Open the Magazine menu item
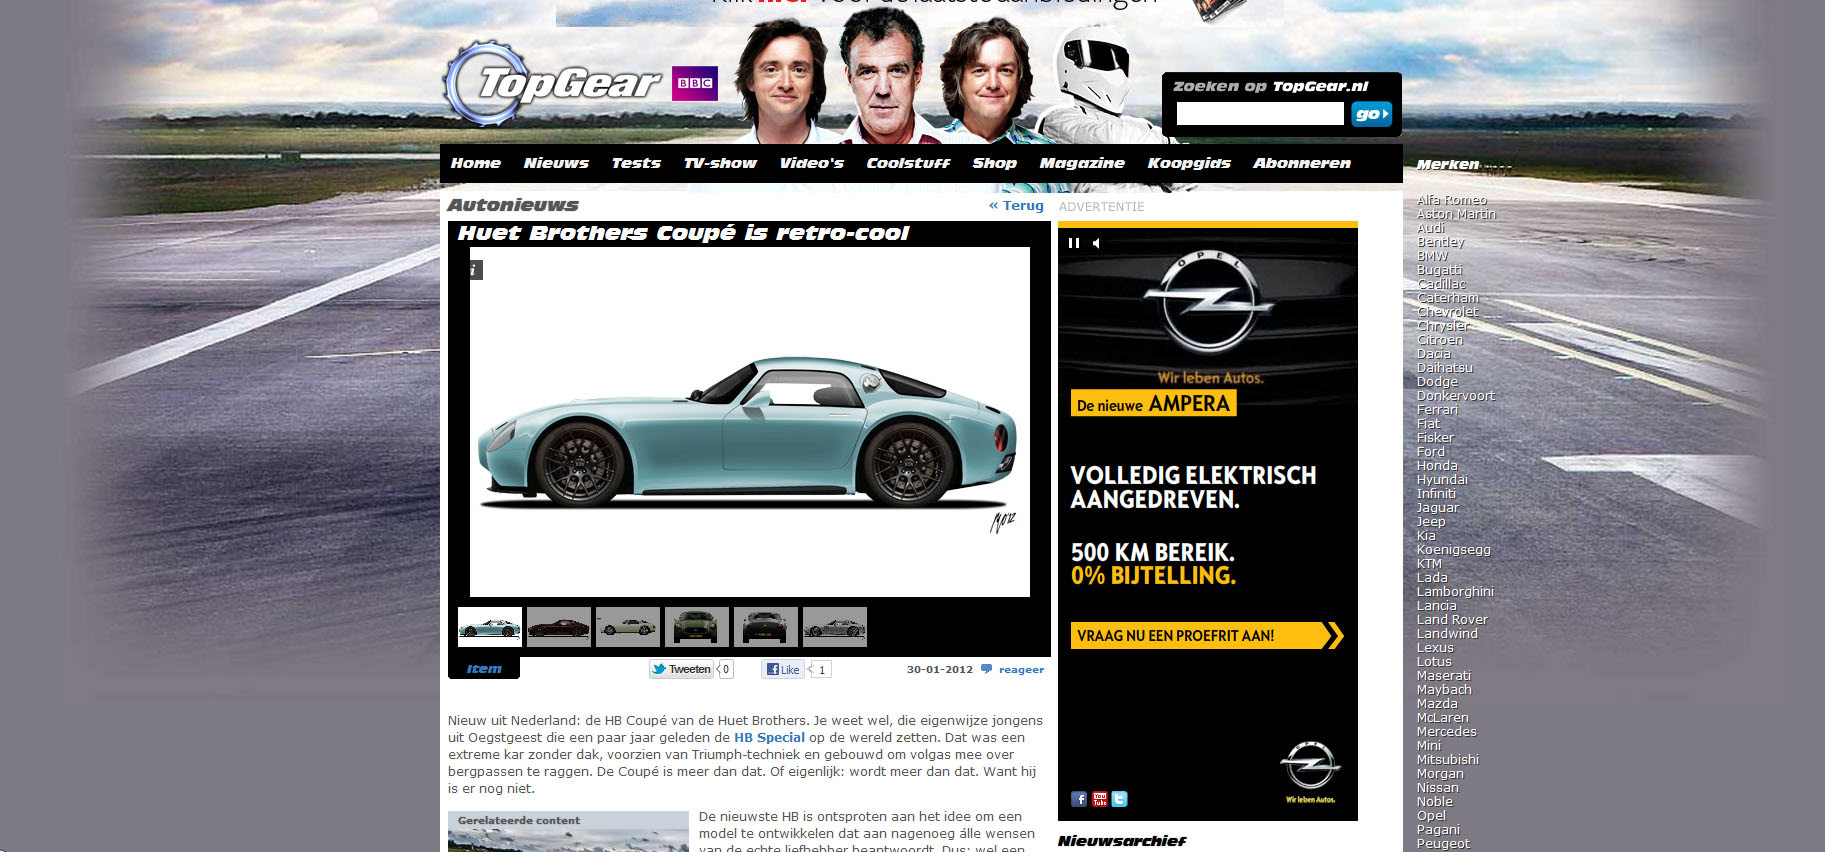Screen dimensions: 1825x852 [1082, 163]
